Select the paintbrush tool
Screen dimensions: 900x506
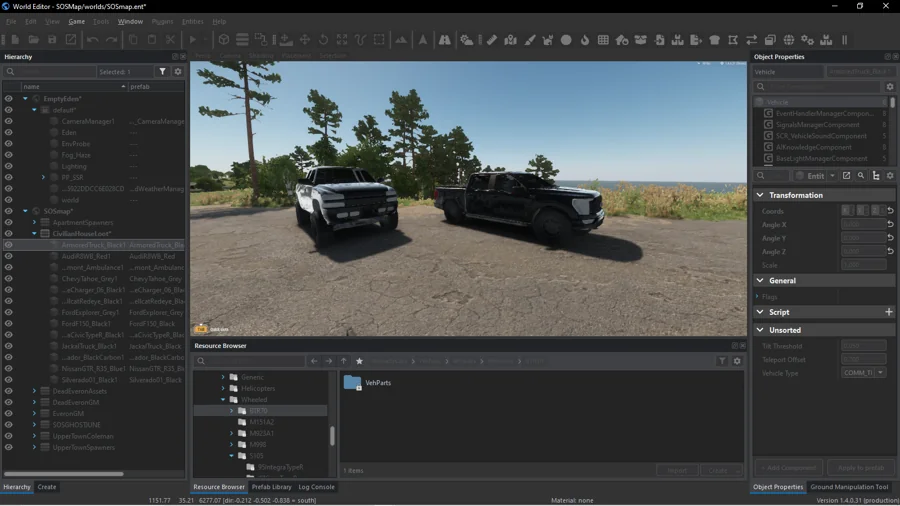529,40
